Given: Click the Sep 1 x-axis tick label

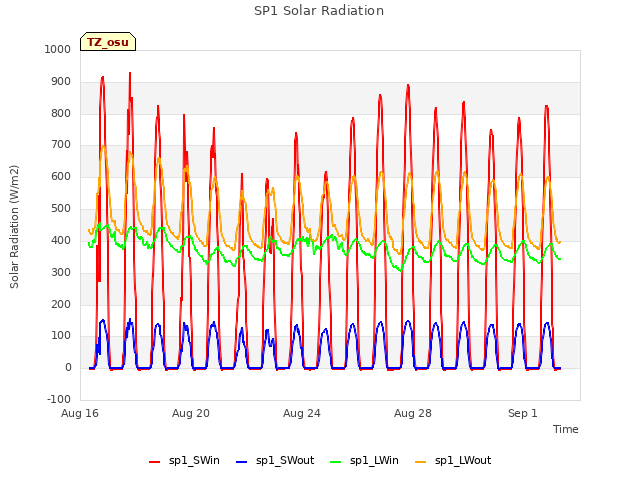Looking at the screenshot, I should click(522, 413).
